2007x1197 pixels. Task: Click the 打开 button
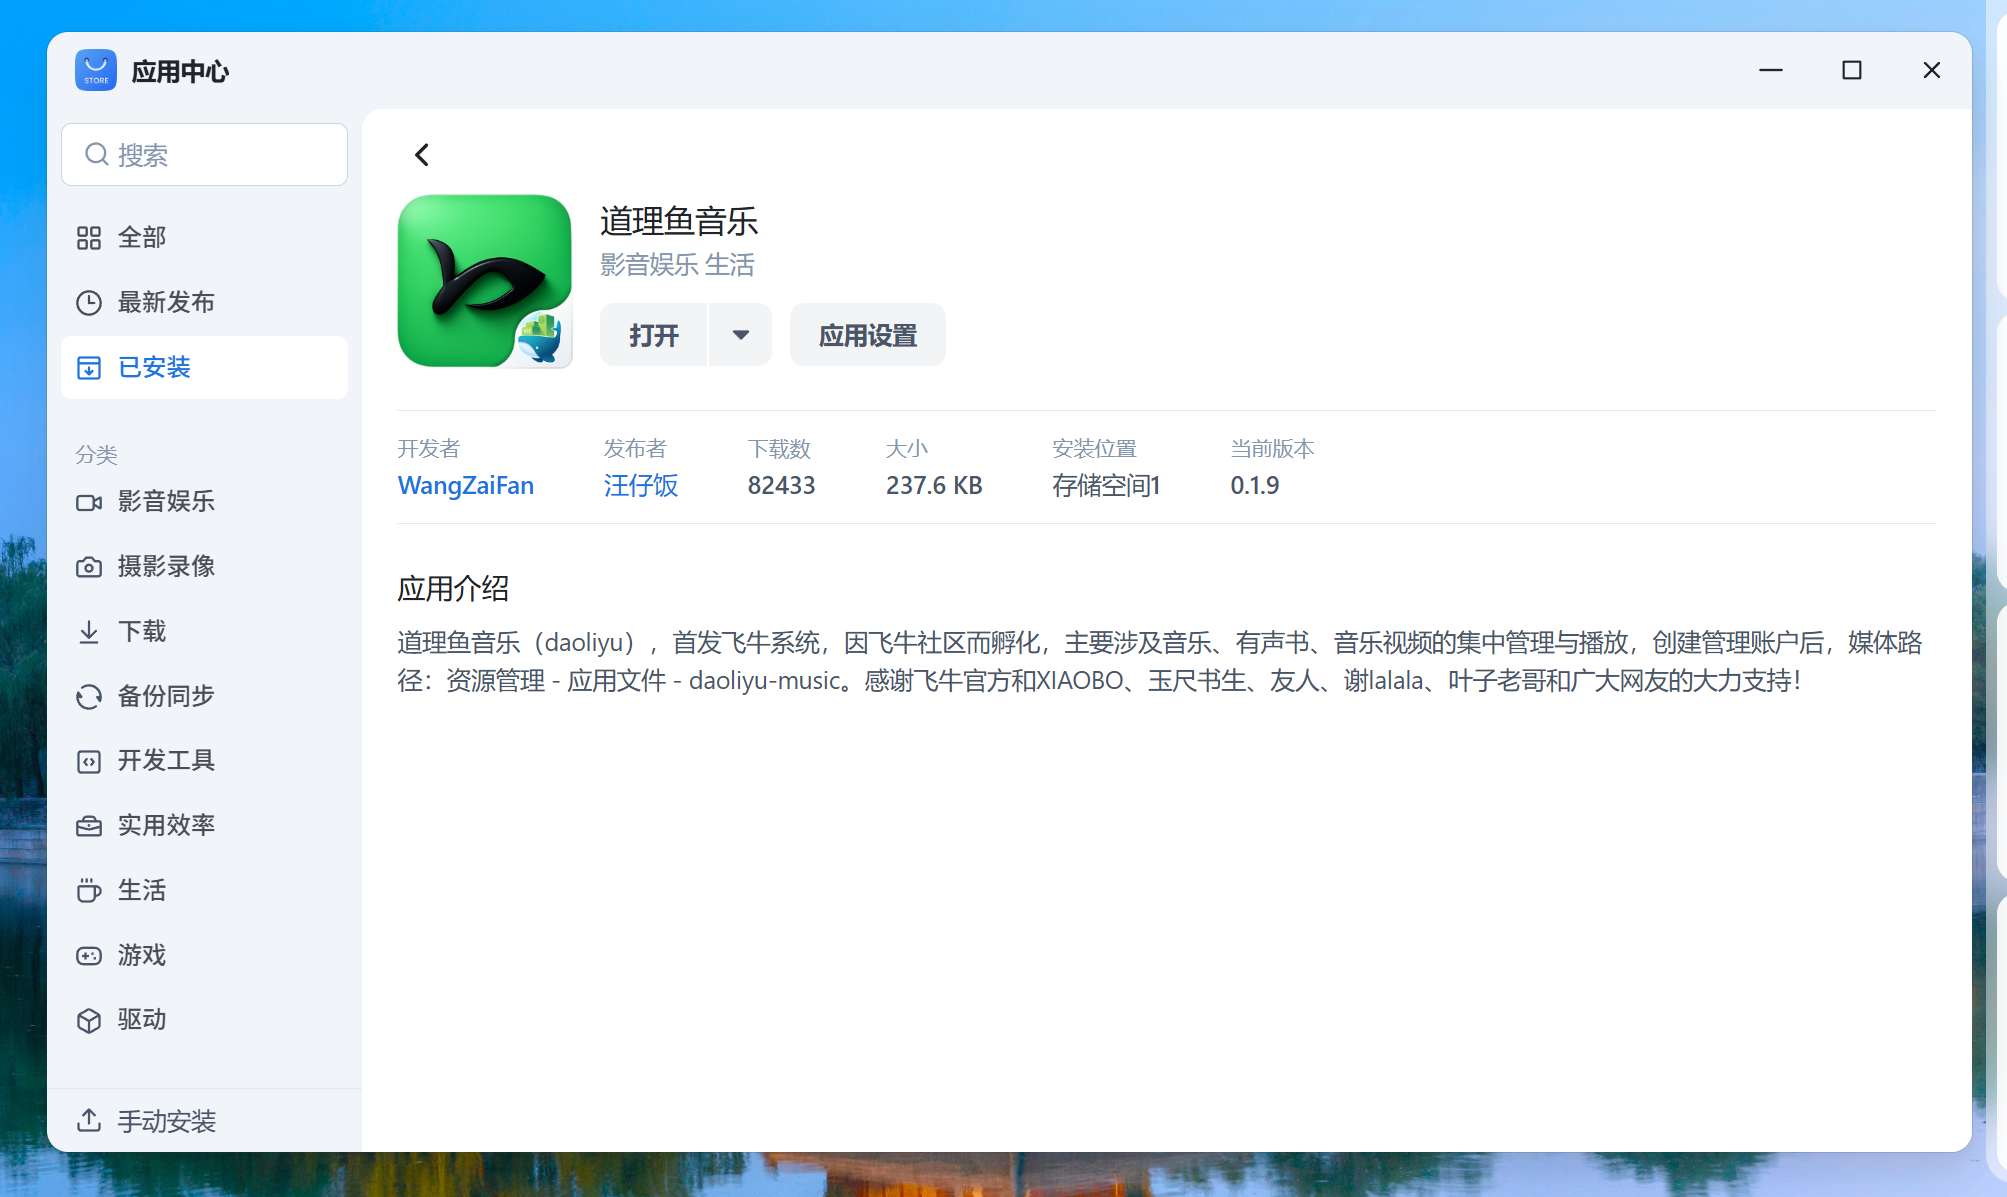point(654,335)
